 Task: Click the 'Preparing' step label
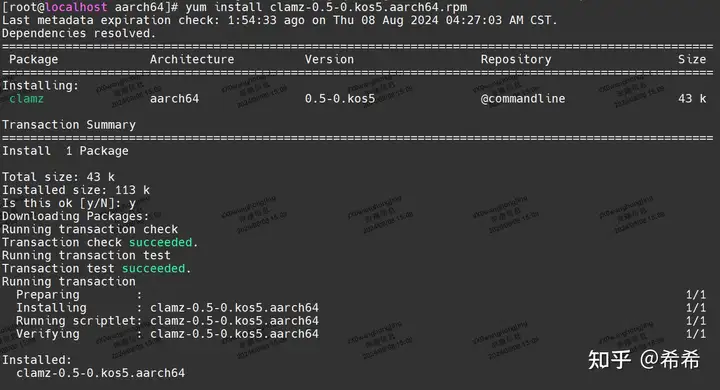[x=48, y=295]
